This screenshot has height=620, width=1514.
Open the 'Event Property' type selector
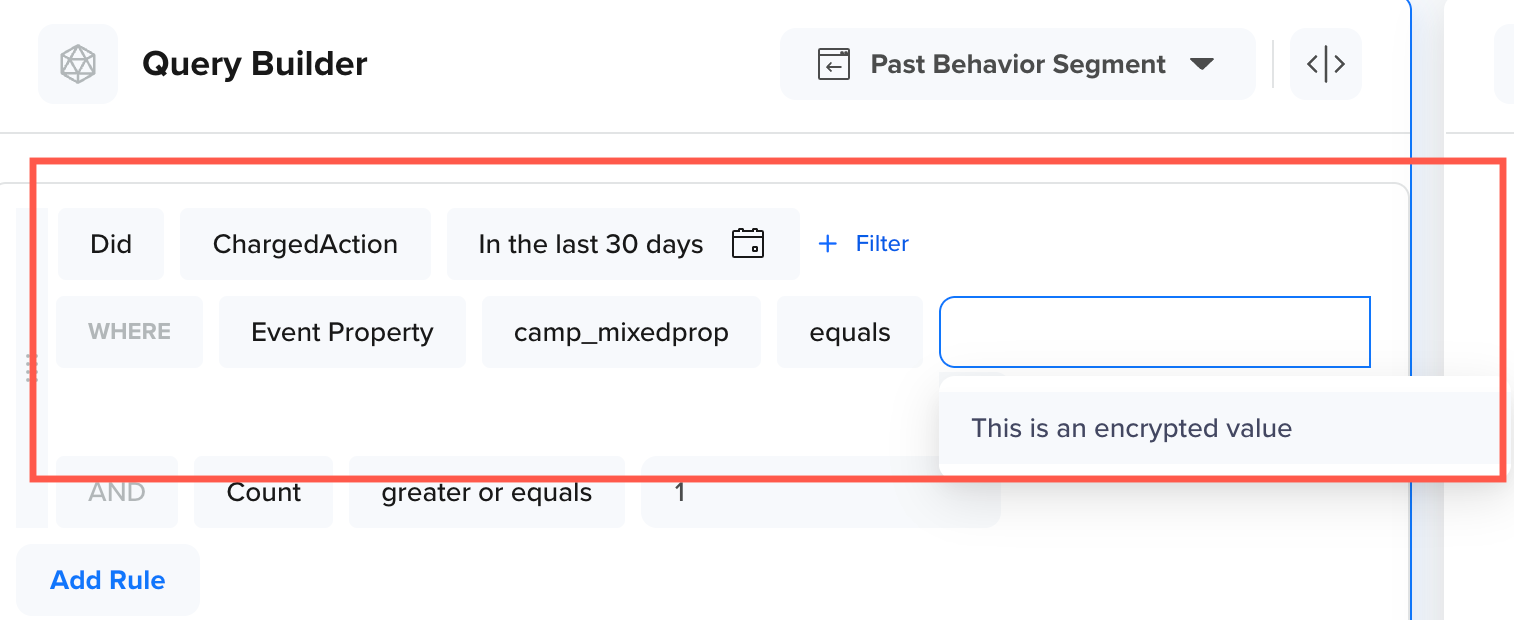click(342, 331)
